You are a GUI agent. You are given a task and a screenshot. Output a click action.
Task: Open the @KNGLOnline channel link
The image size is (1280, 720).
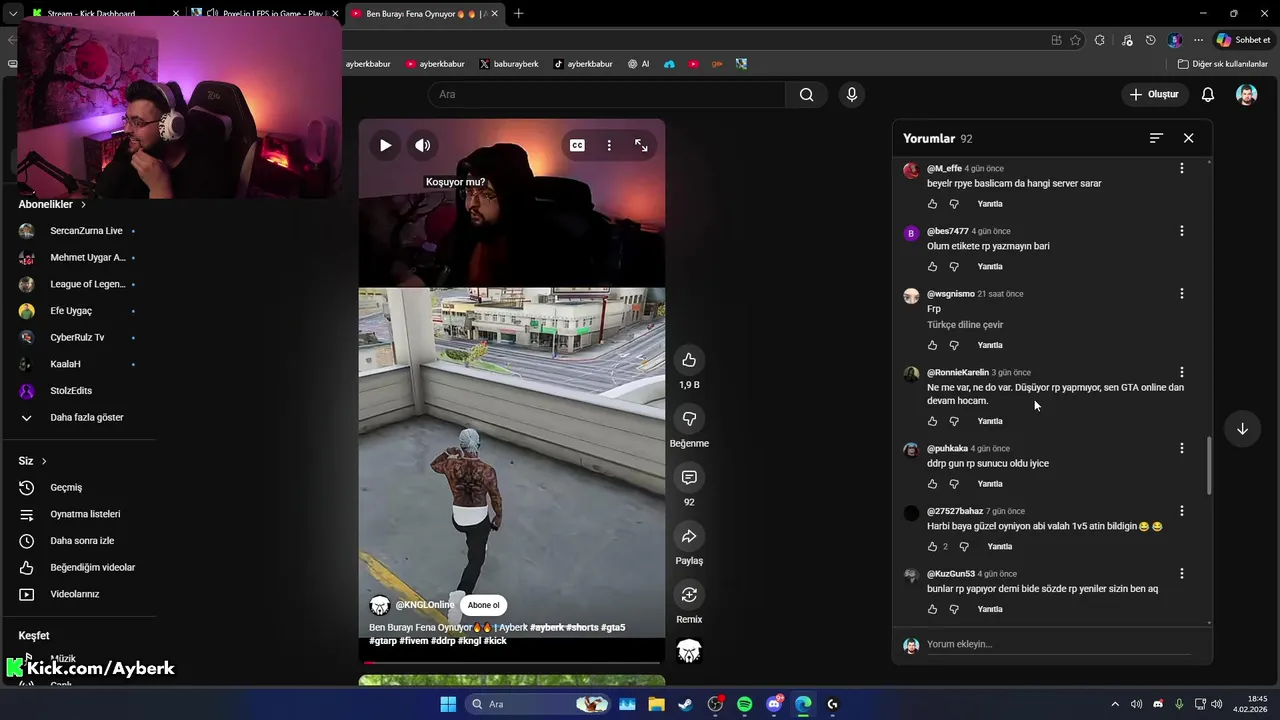[425, 605]
